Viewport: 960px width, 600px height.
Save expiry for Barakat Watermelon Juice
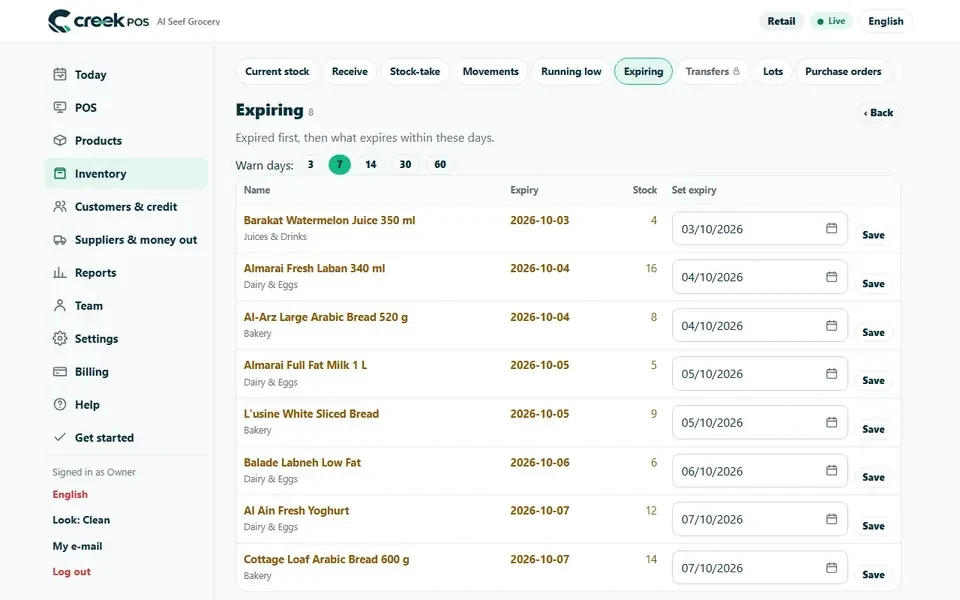click(x=873, y=234)
